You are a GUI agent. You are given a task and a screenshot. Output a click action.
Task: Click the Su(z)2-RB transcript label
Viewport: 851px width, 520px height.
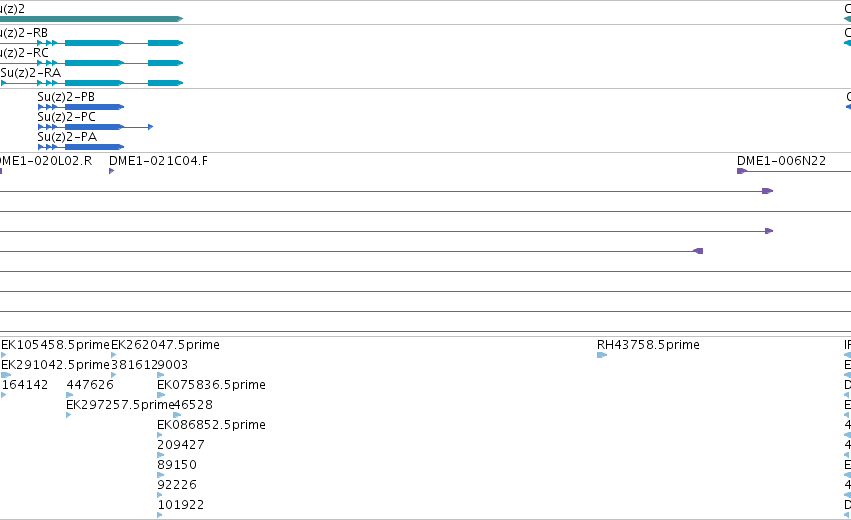click(23, 33)
